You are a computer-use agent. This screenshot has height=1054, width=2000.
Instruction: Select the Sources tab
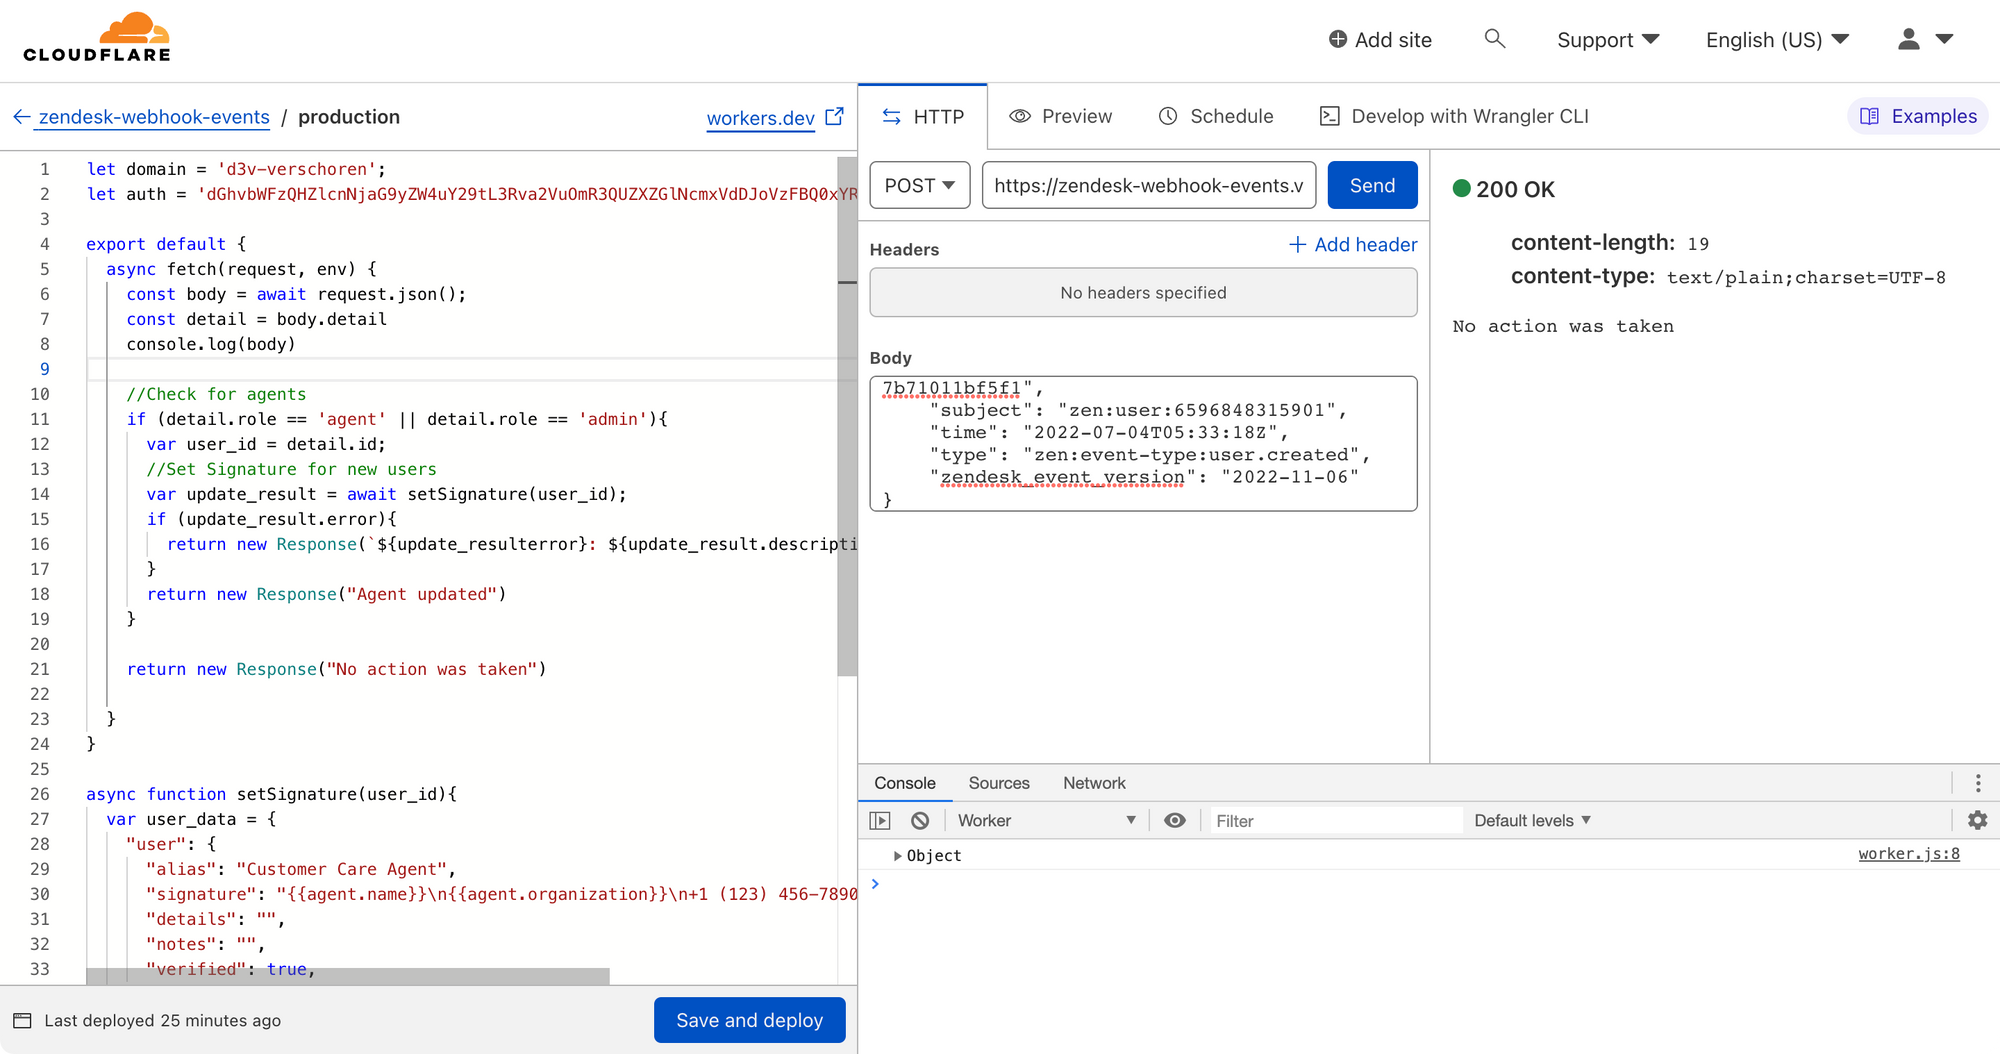click(x=999, y=783)
